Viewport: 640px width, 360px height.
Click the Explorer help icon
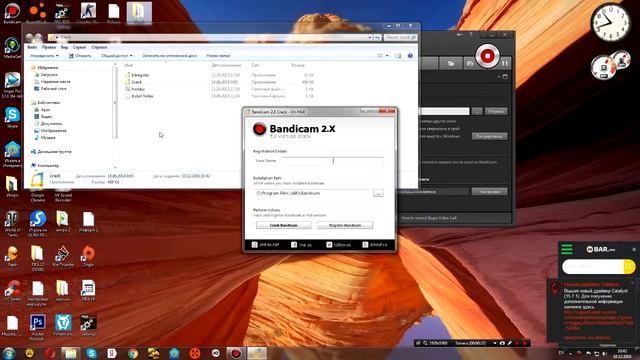(x=410, y=56)
